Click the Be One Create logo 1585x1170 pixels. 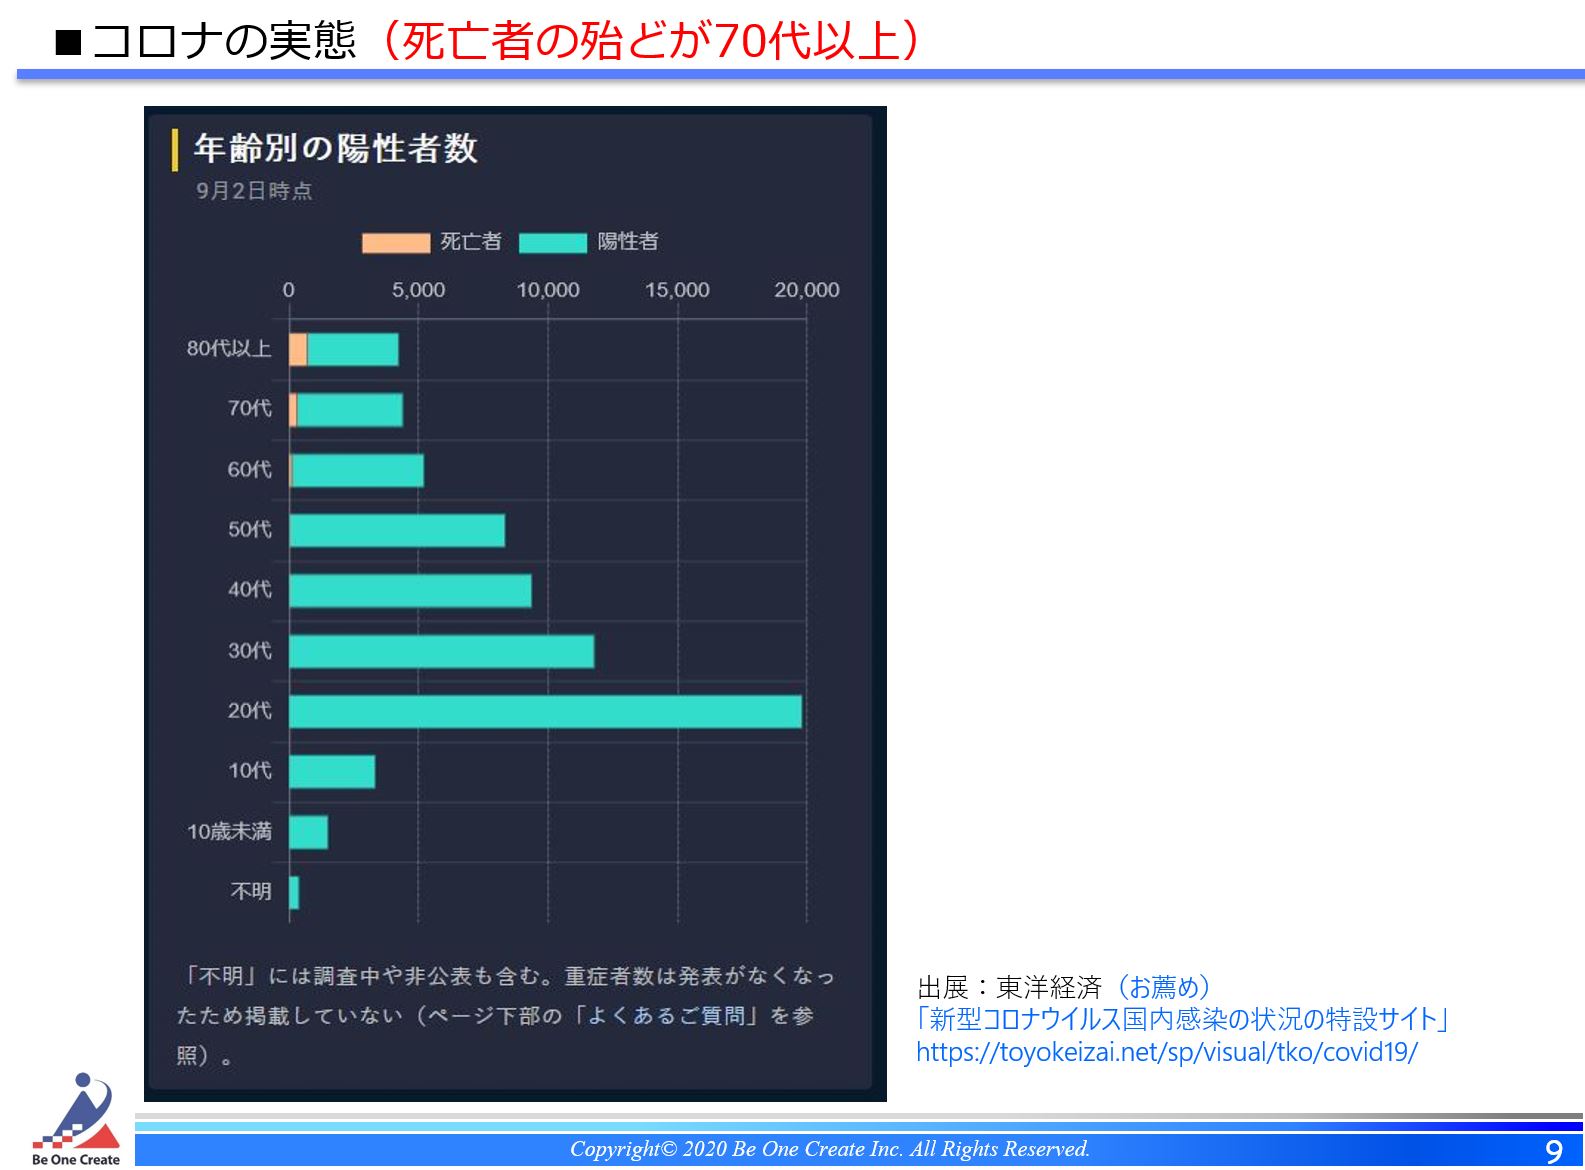(76, 1119)
